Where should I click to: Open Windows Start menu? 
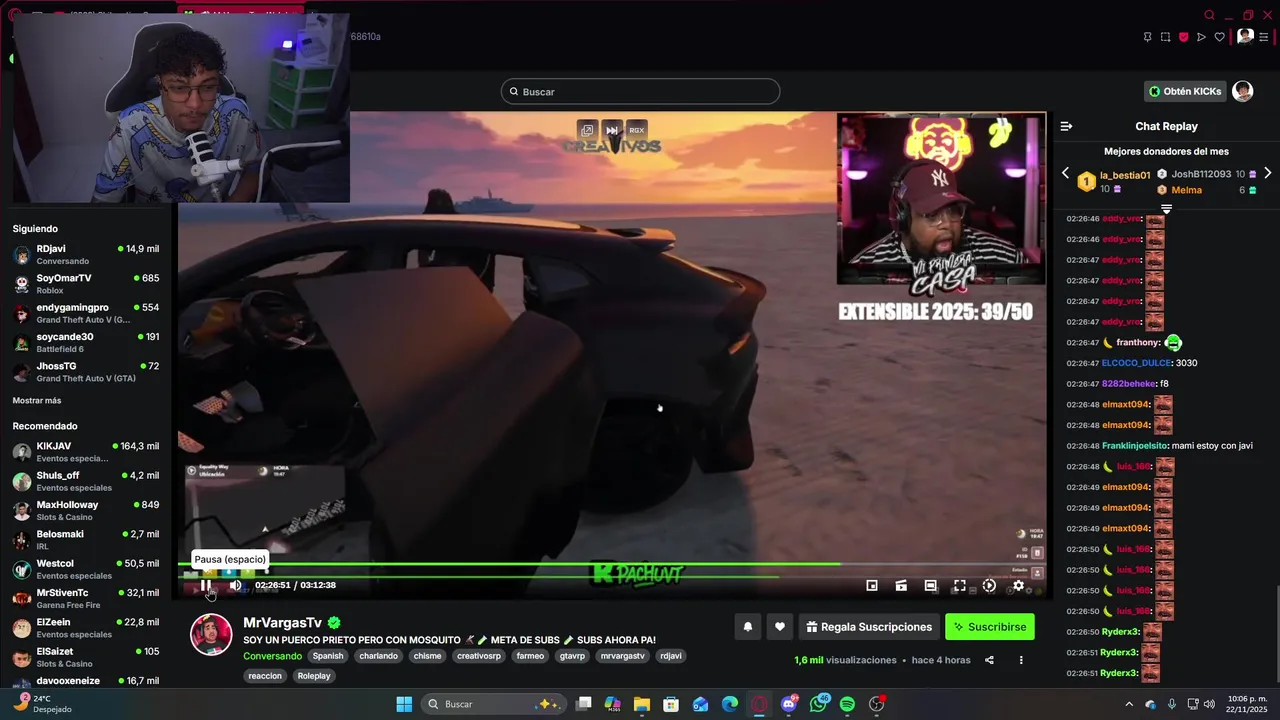pyautogui.click(x=404, y=704)
